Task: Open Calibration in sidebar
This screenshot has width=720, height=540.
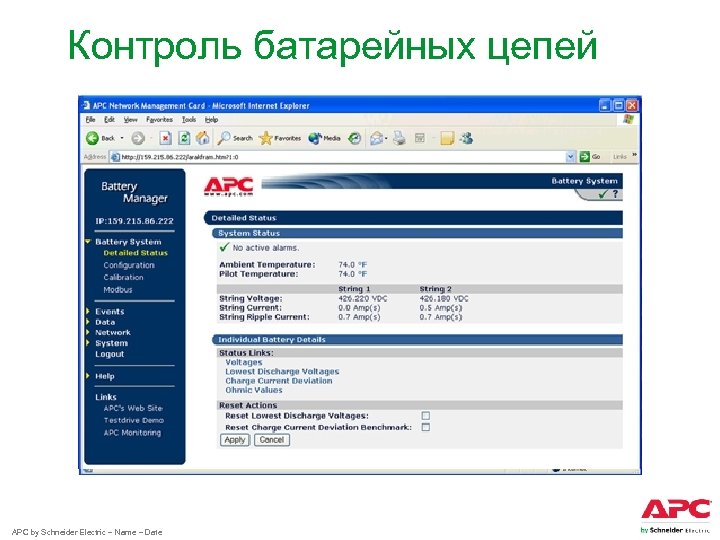Action: [123, 277]
